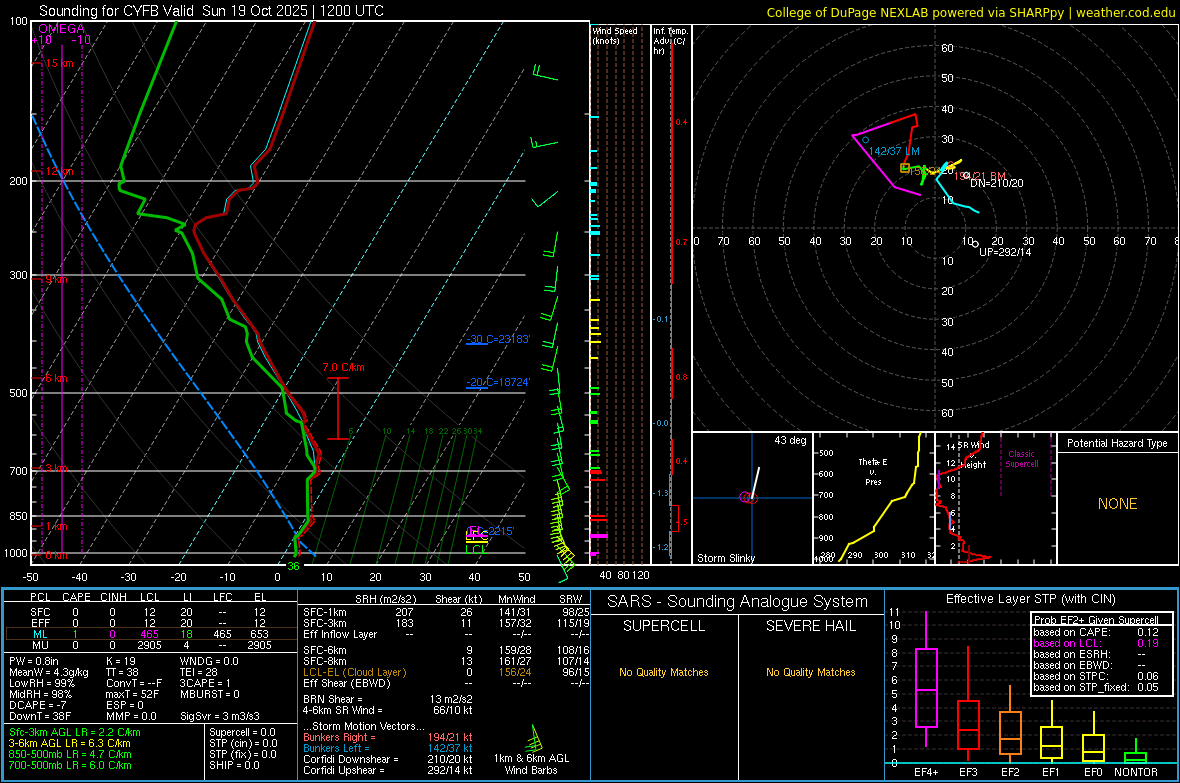Click the Potential Hazard Type header
Viewport: 1180px width, 783px height.
1117,443
